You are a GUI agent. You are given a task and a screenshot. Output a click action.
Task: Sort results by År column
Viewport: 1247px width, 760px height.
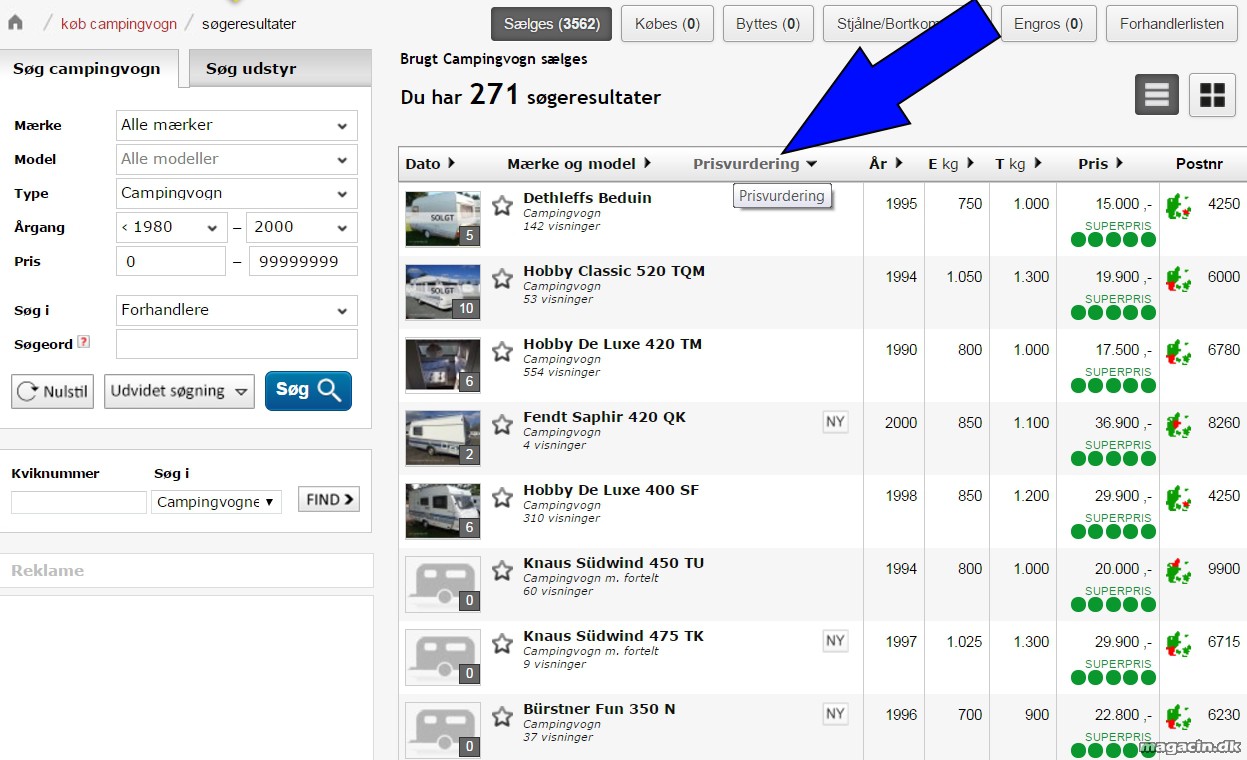point(886,164)
